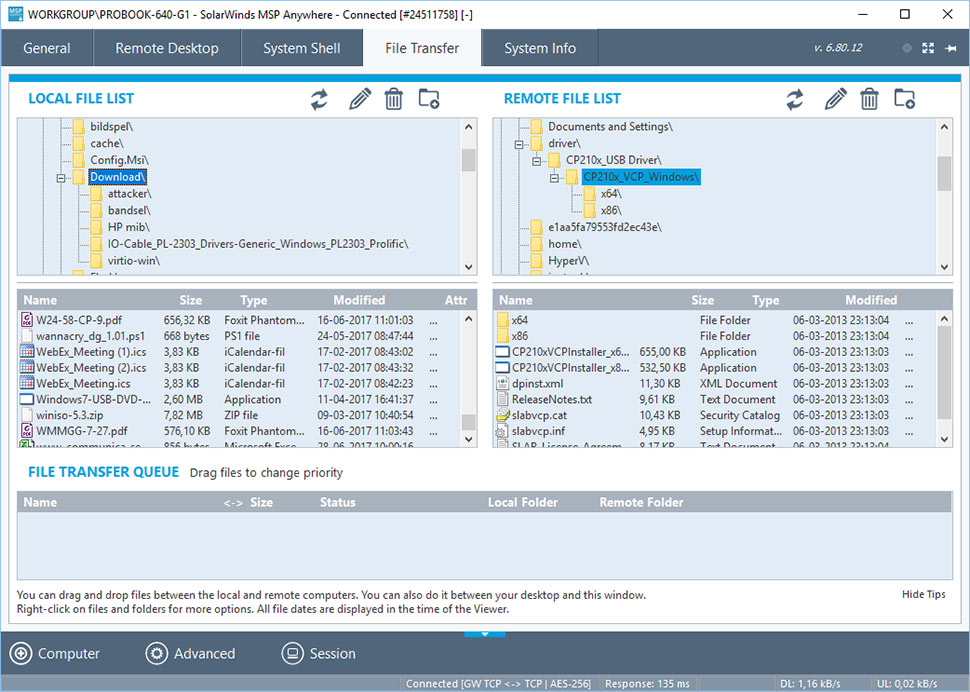Select remote file slabvcp.inf
Image resolution: width=970 pixels, height=692 pixels.
(538, 431)
